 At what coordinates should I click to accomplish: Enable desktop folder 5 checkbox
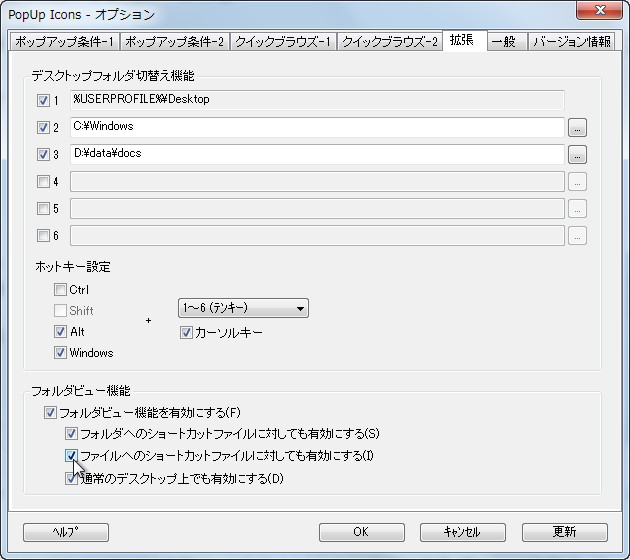tap(43, 208)
